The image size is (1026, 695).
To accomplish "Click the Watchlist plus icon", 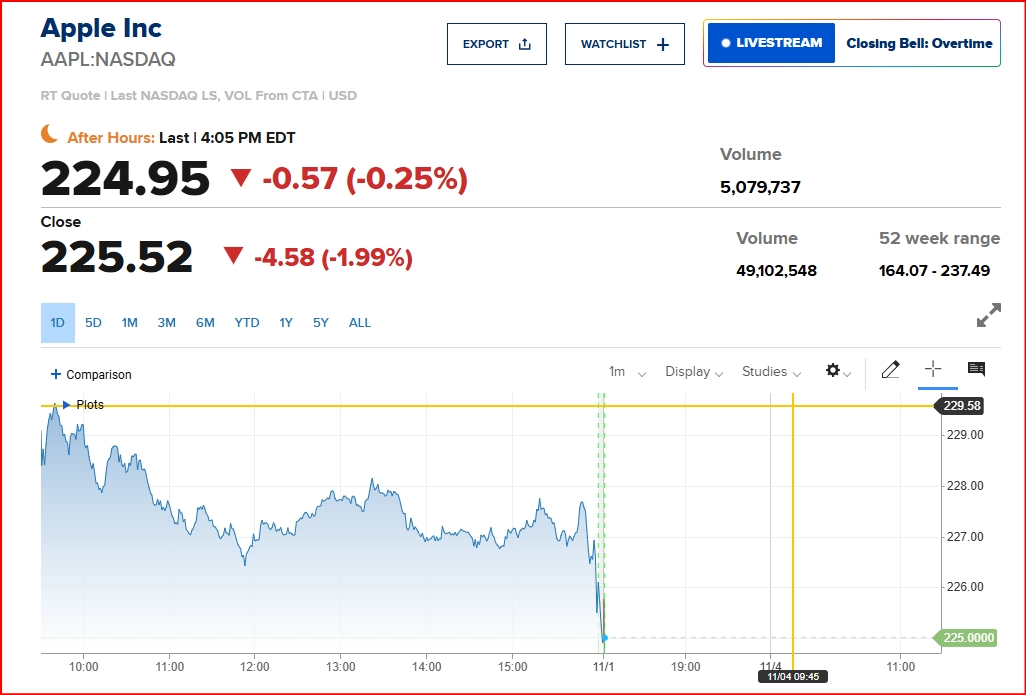I will pos(662,44).
